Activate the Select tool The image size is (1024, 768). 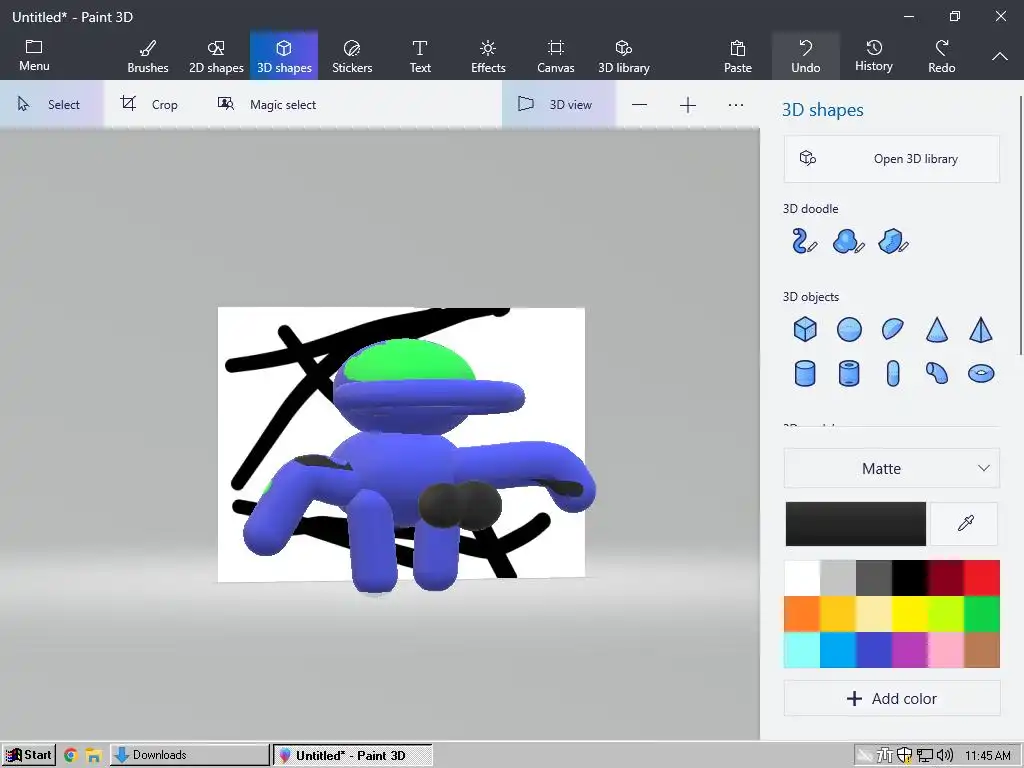[51, 104]
